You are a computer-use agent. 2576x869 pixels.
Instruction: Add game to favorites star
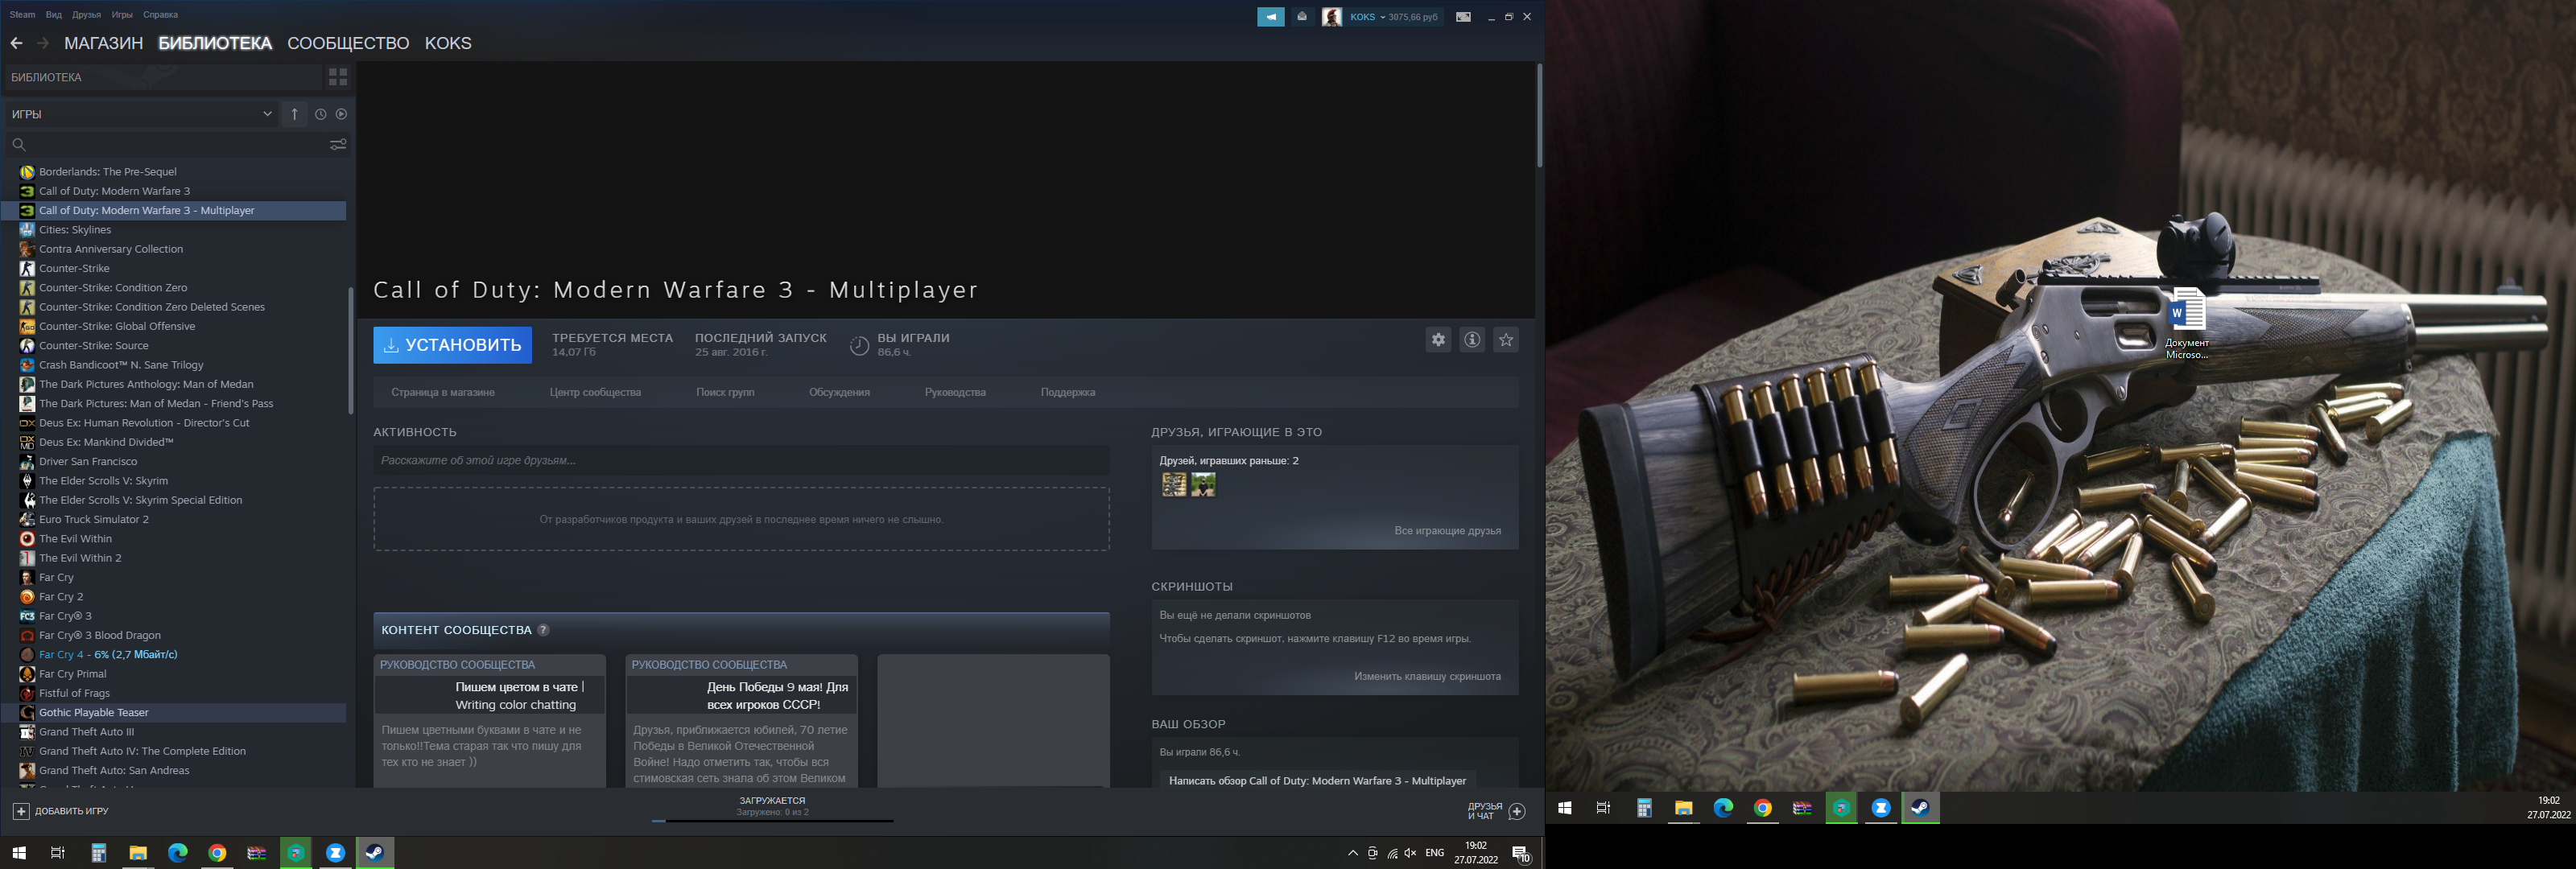(1506, 340)
